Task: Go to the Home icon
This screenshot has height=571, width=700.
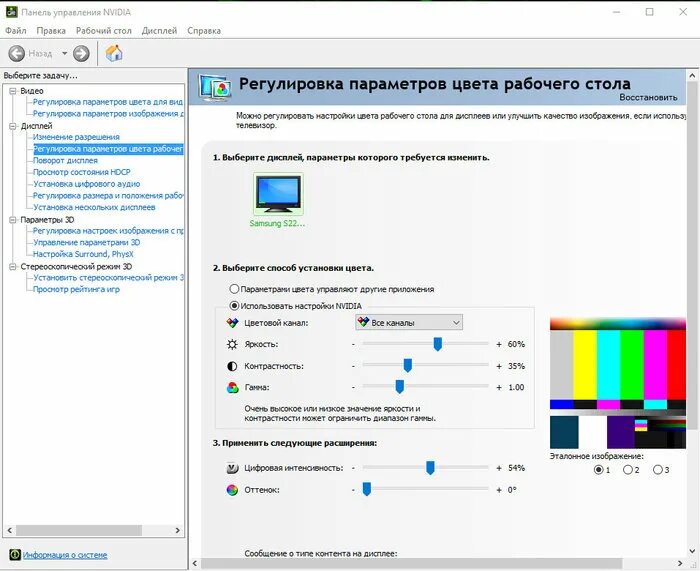Action: point(114,53)
